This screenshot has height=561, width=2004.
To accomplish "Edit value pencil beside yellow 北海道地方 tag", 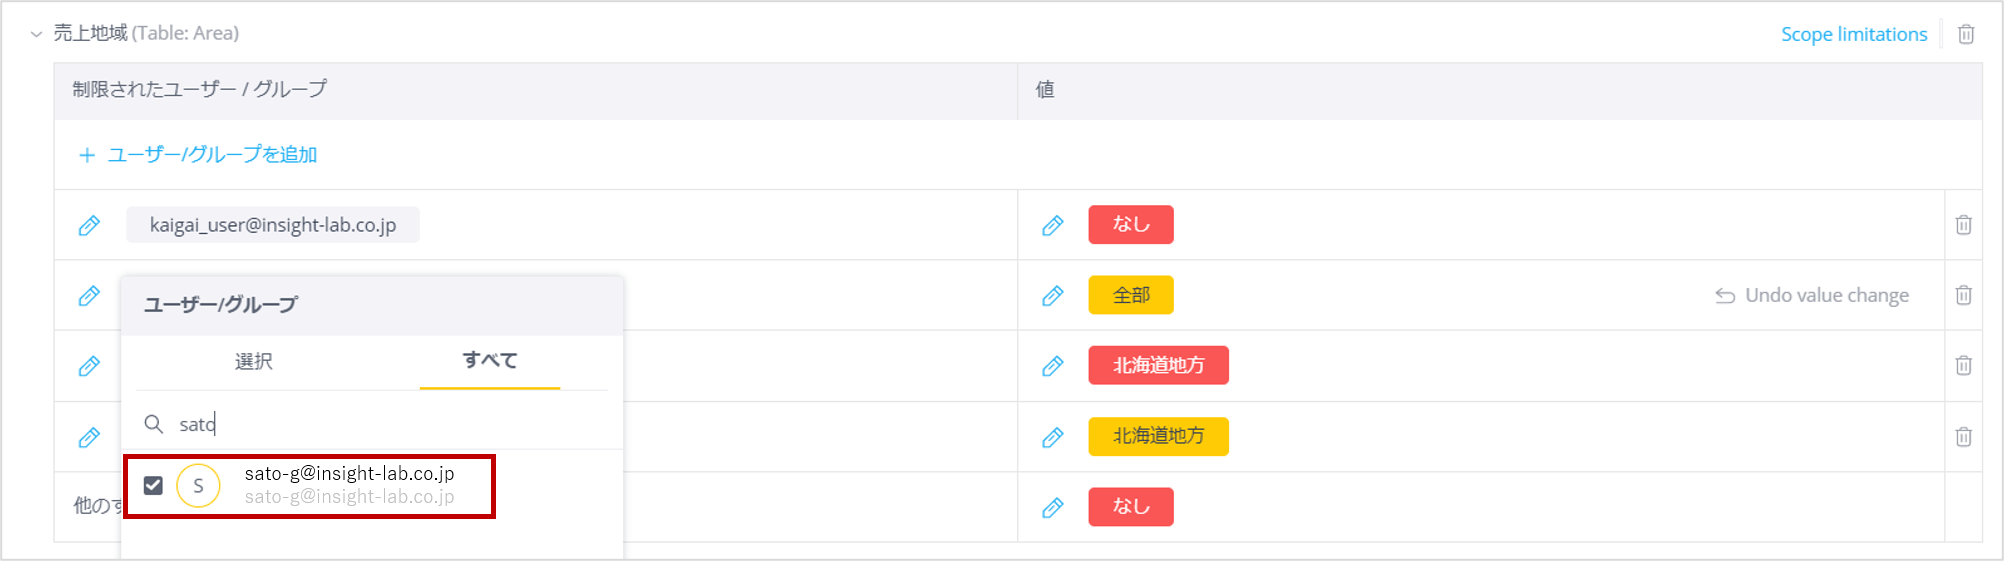I will [1052, 437].
